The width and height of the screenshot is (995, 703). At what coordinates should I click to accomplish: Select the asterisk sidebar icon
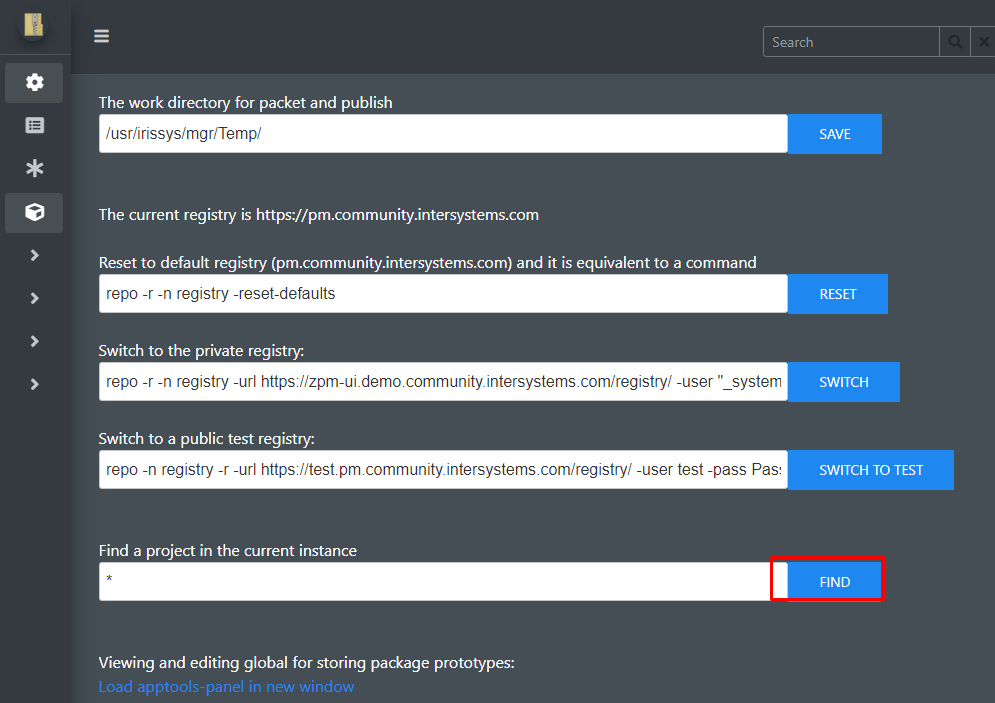tap(34, 168)
